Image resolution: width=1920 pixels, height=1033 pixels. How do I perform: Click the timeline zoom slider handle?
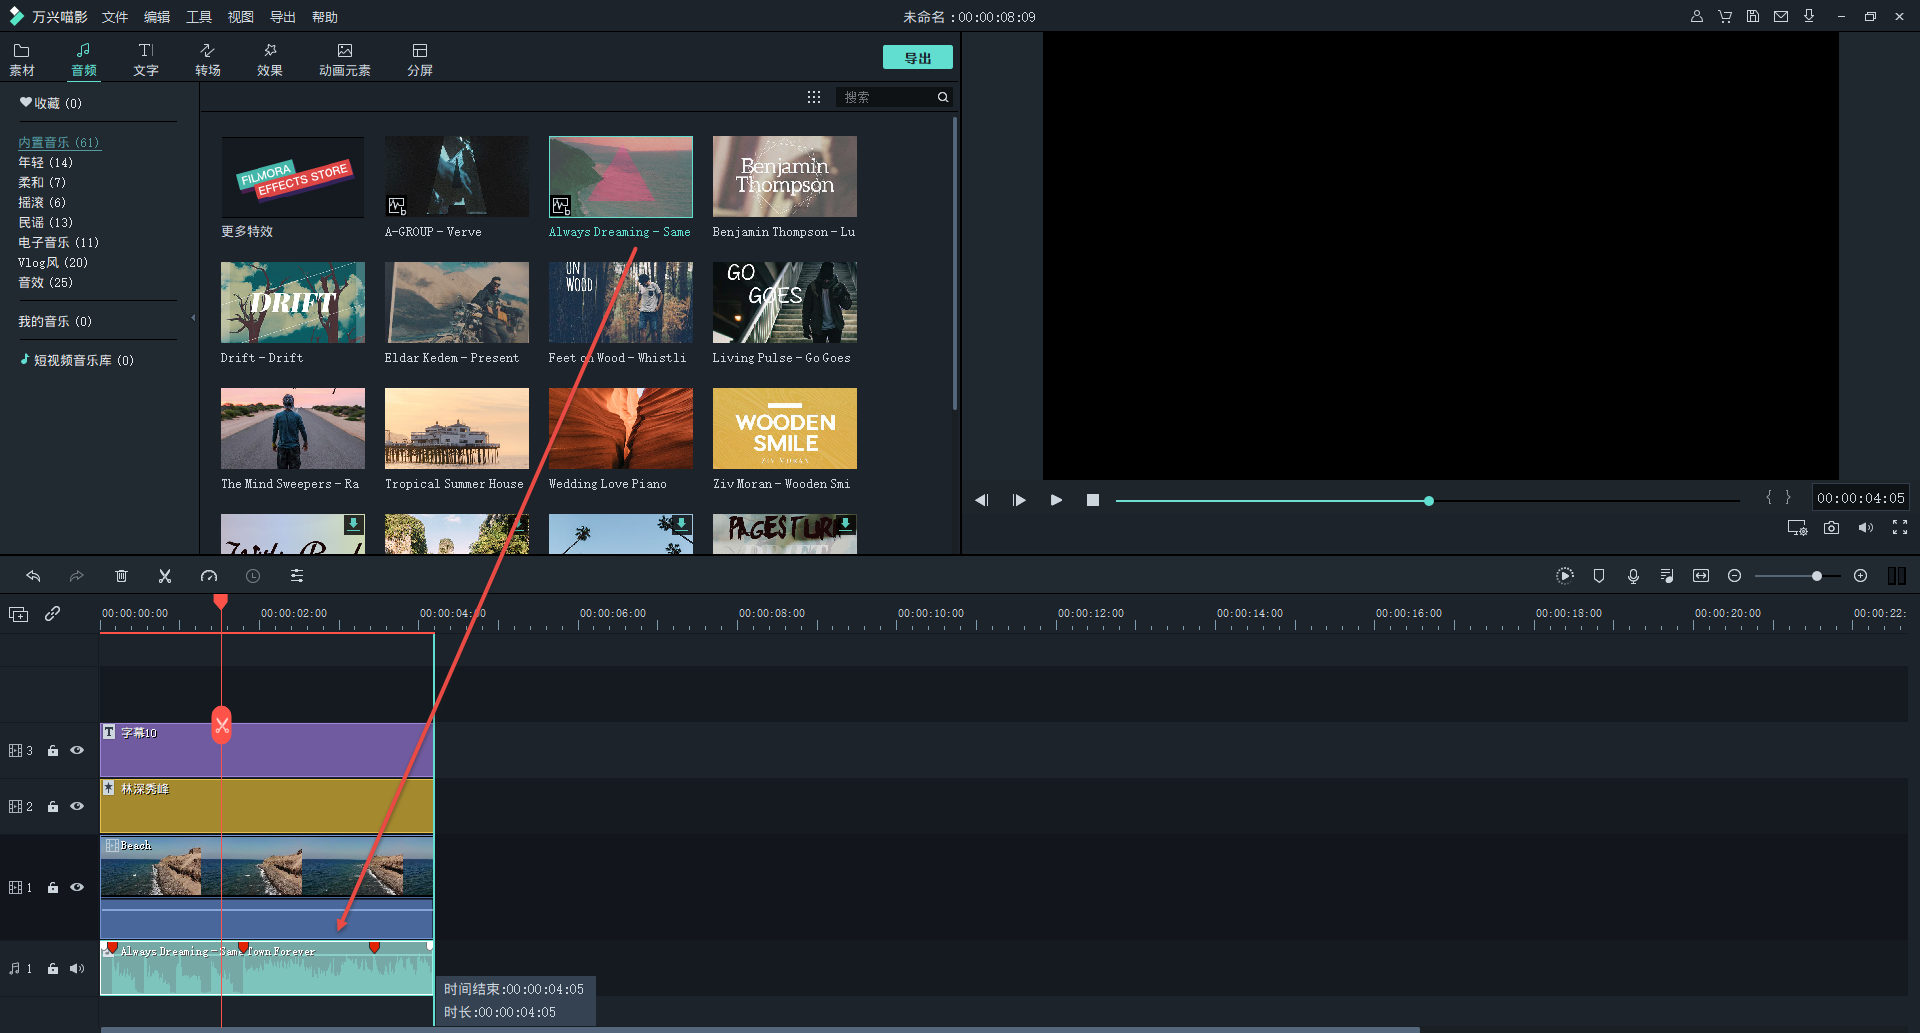click(1816, 576)
